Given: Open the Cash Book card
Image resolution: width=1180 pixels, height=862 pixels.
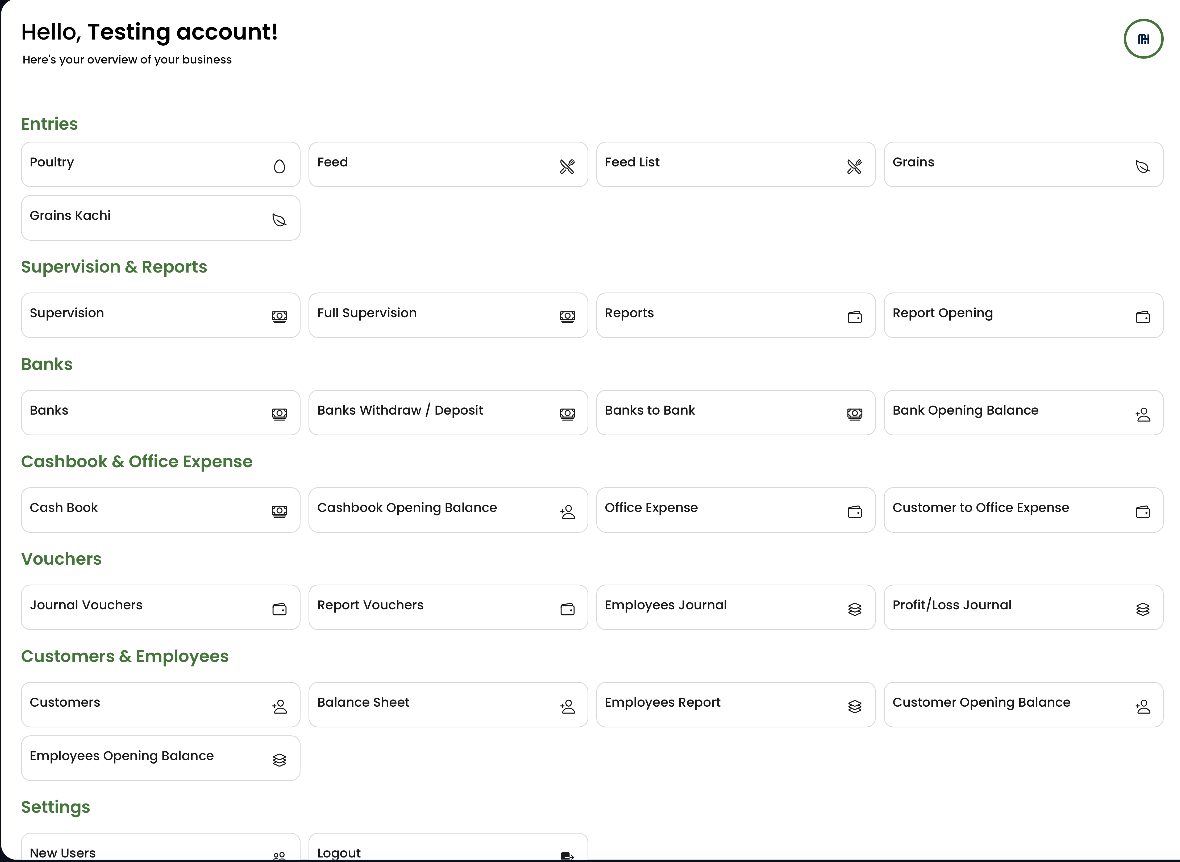Looking at the screenshot, I should click(160, 509).
